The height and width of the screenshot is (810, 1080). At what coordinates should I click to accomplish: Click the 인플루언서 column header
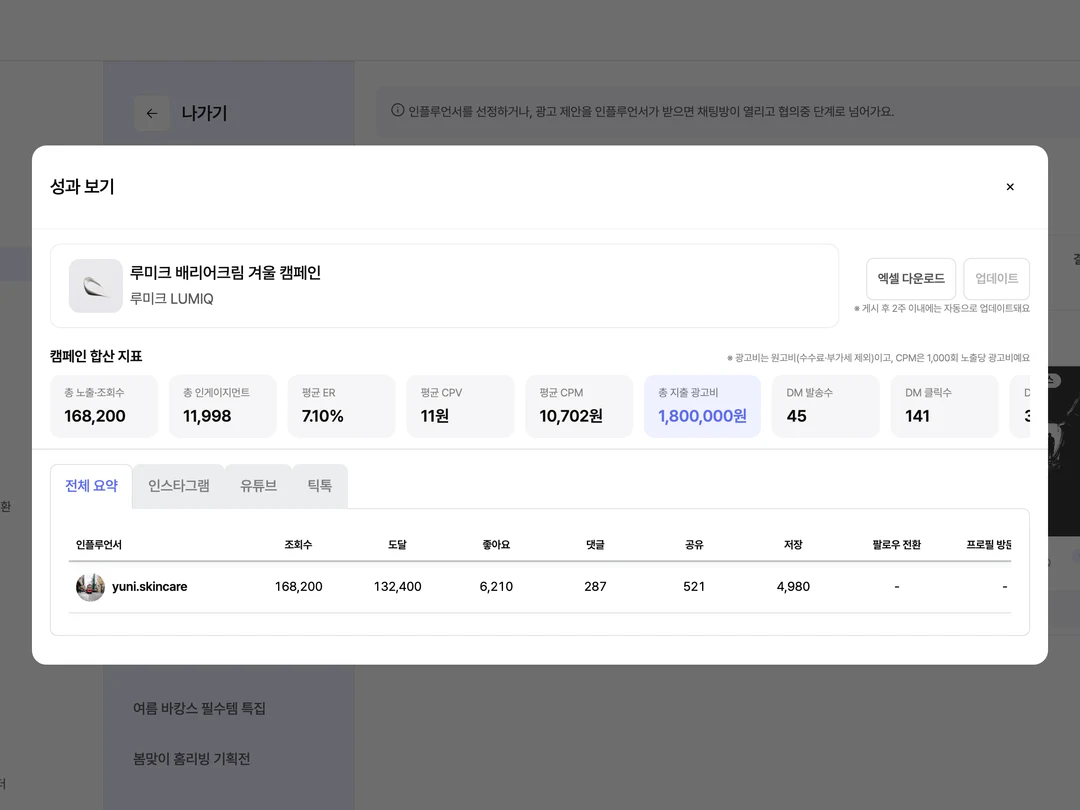pos(98,545)
